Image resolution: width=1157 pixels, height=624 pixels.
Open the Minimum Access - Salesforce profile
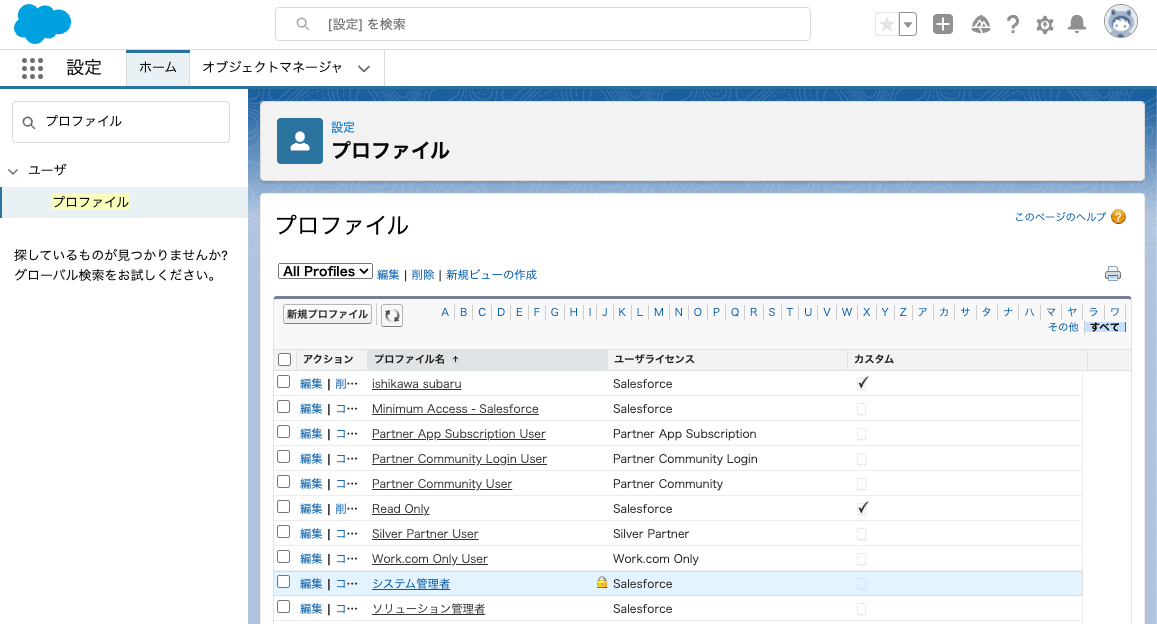coord(455,409)
